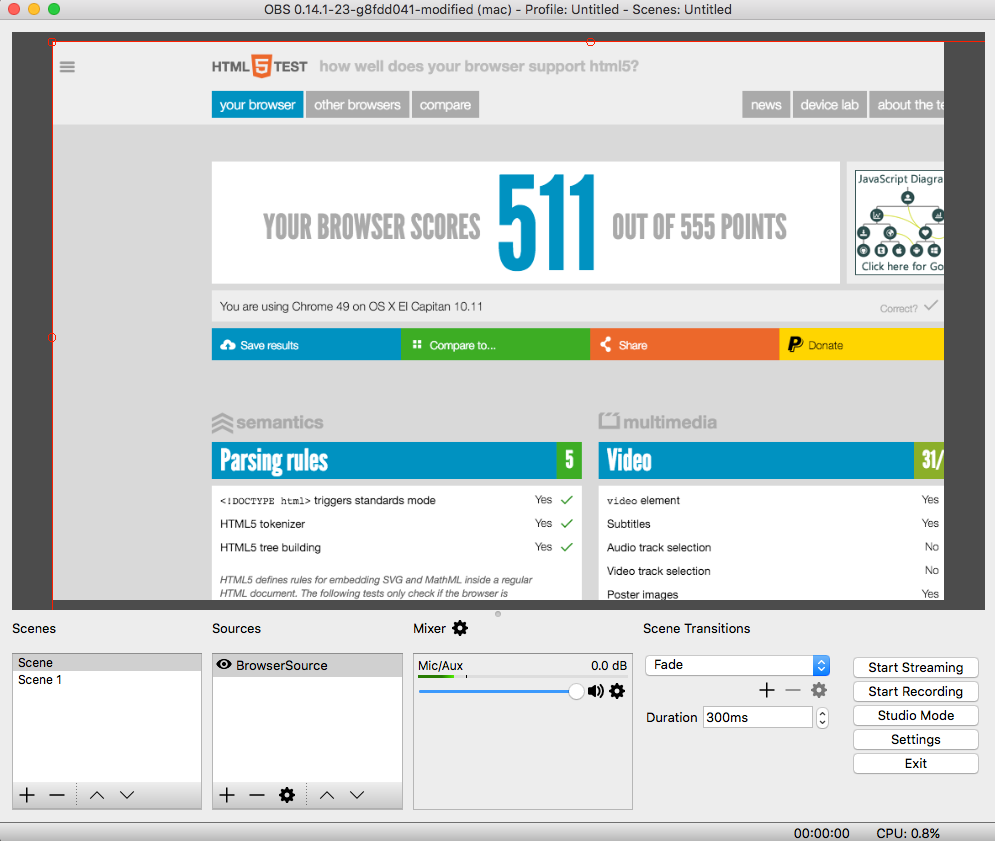The width and height of the screenshot is (995, 841).
Task: Remove scene transition with minus icon
Action: coord(793,690)
